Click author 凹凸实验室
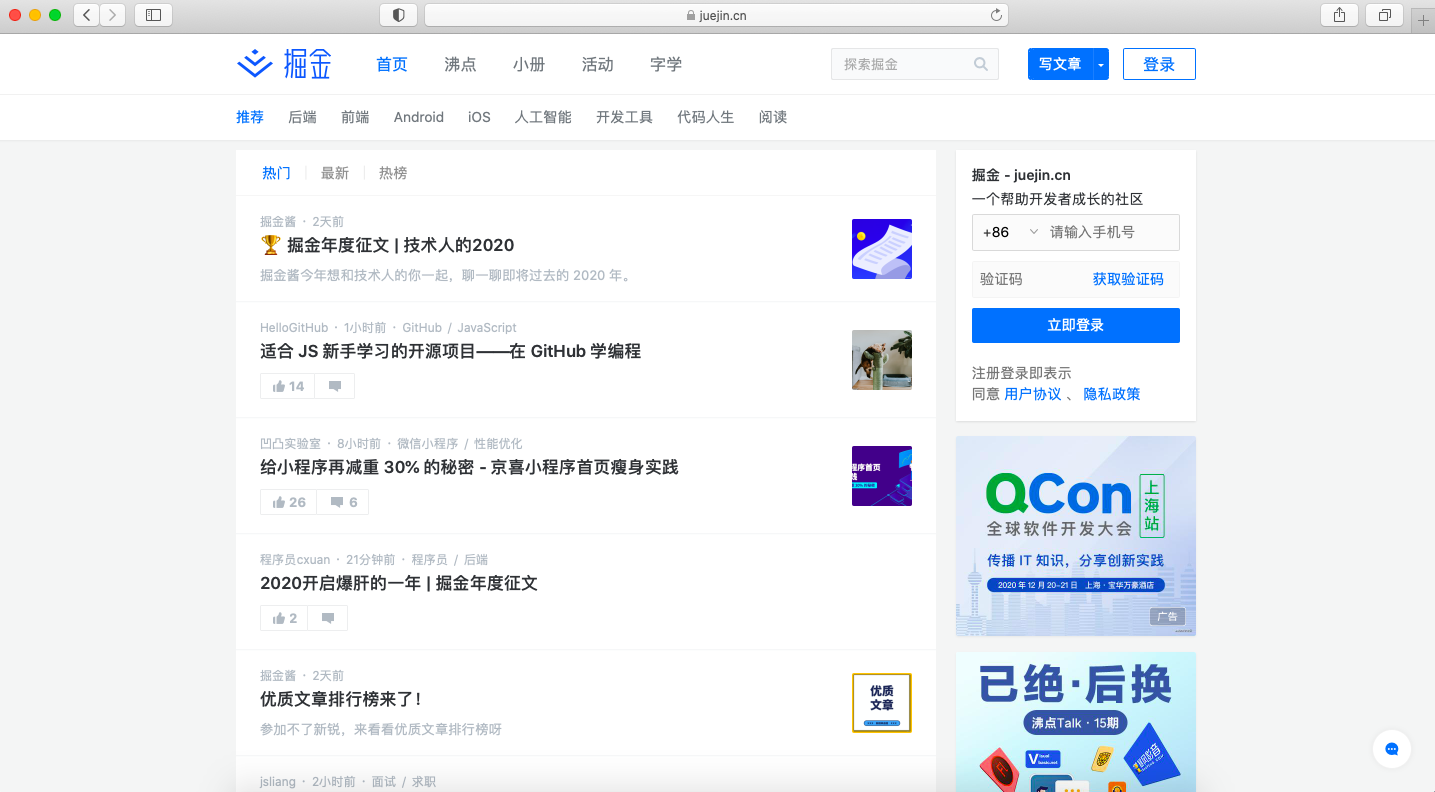 tap(290, 444)
